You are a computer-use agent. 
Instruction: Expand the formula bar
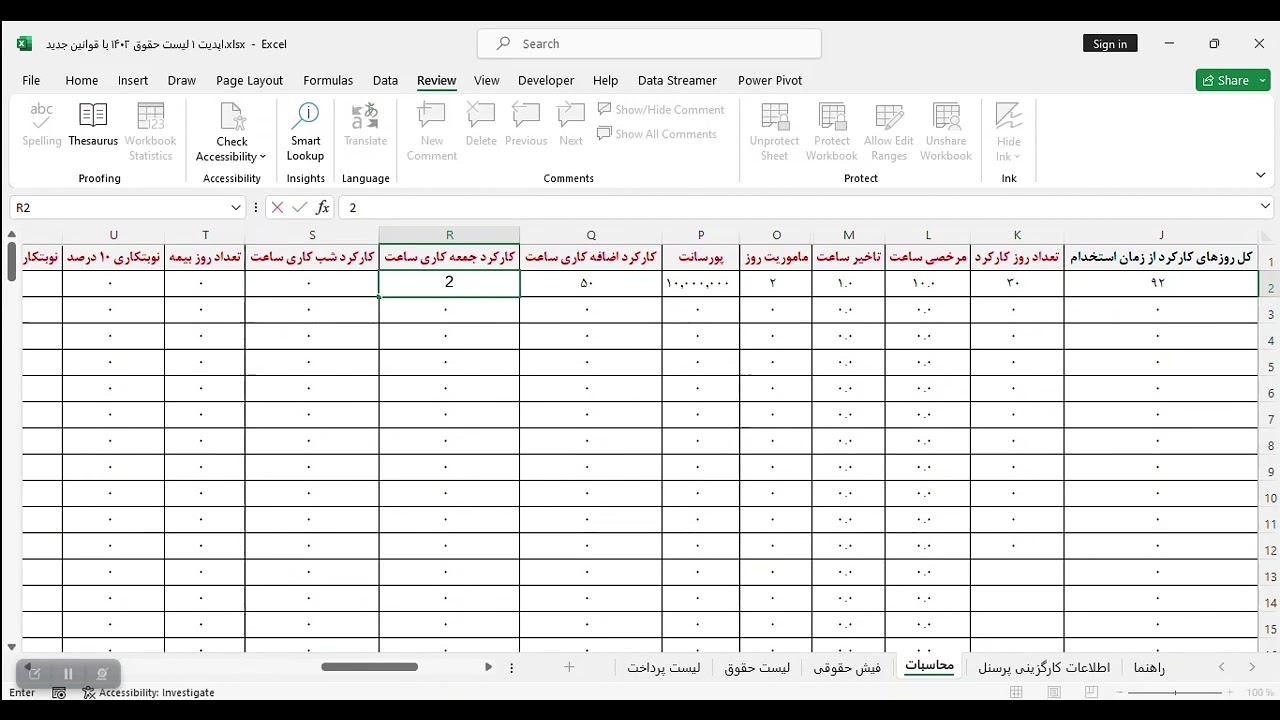1266,207
